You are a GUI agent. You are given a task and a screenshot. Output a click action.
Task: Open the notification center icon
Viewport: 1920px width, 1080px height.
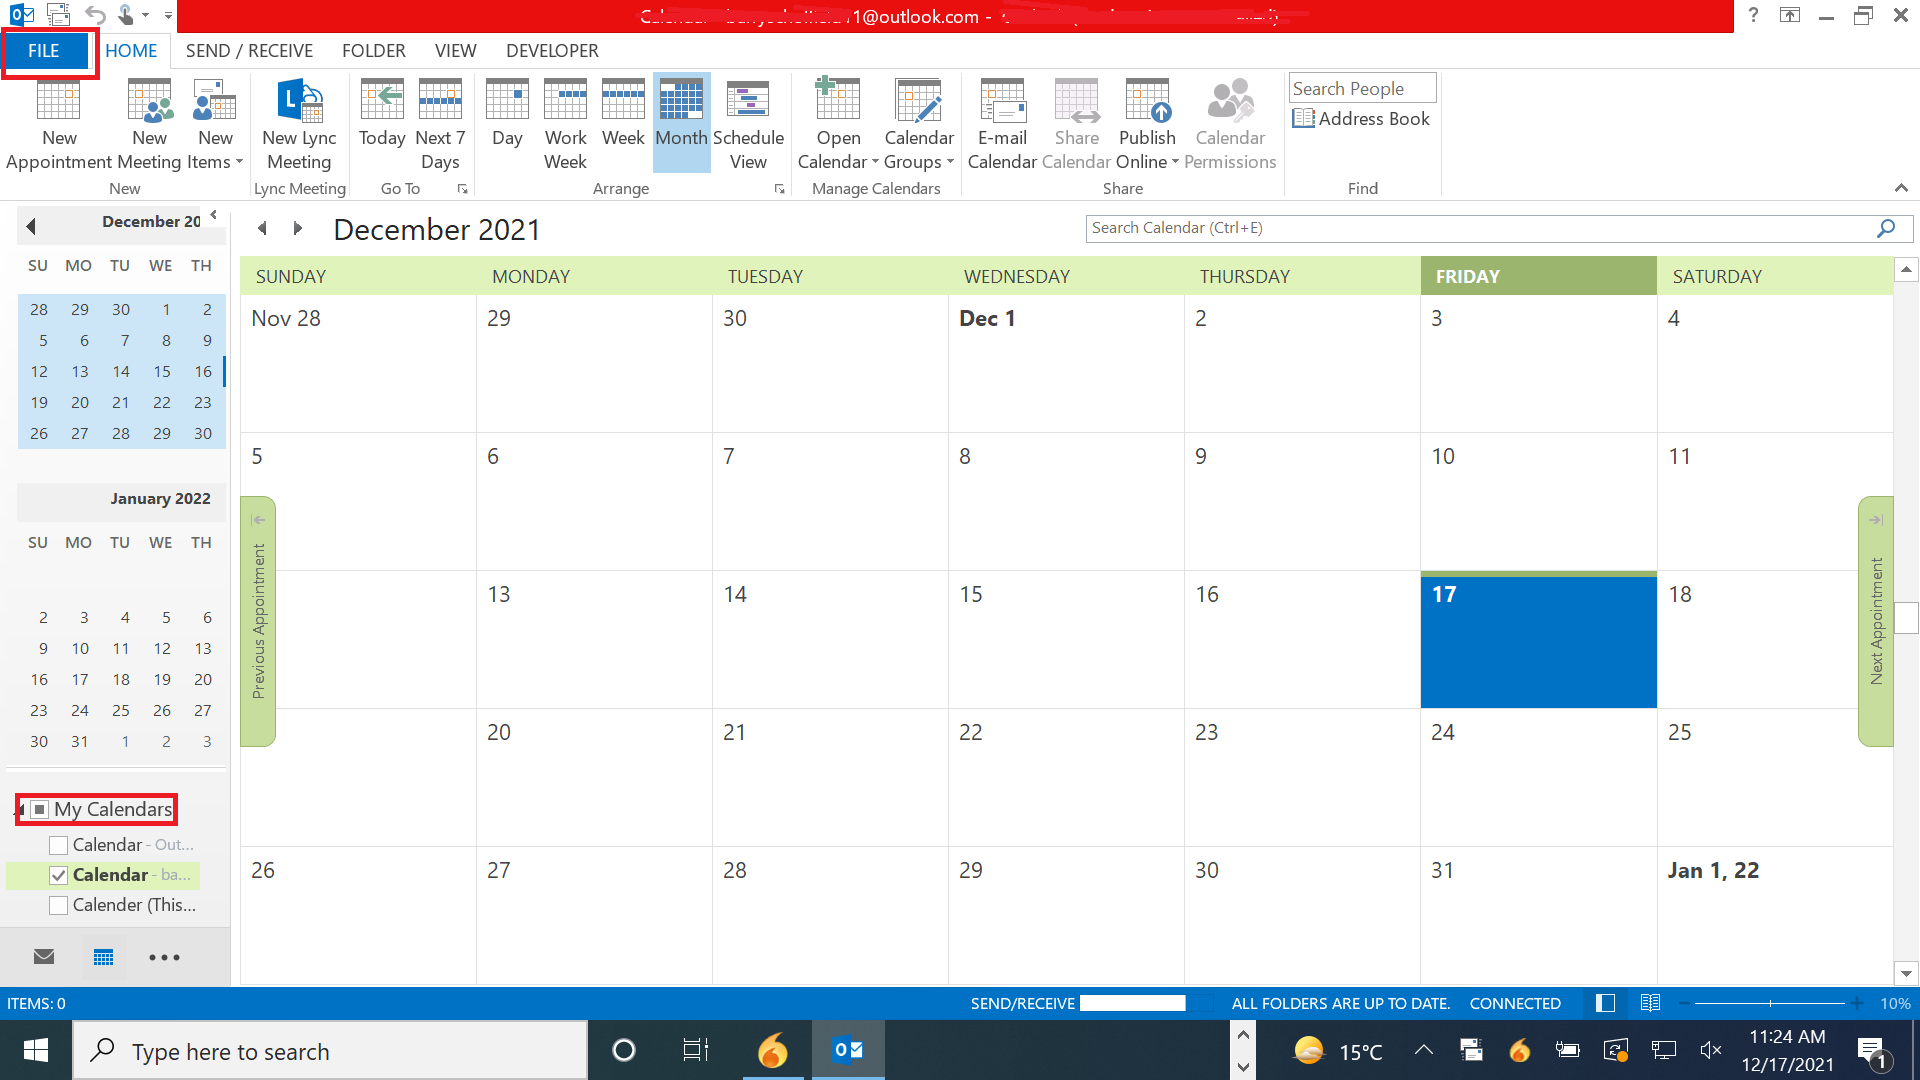(x=1872, y=1051)
